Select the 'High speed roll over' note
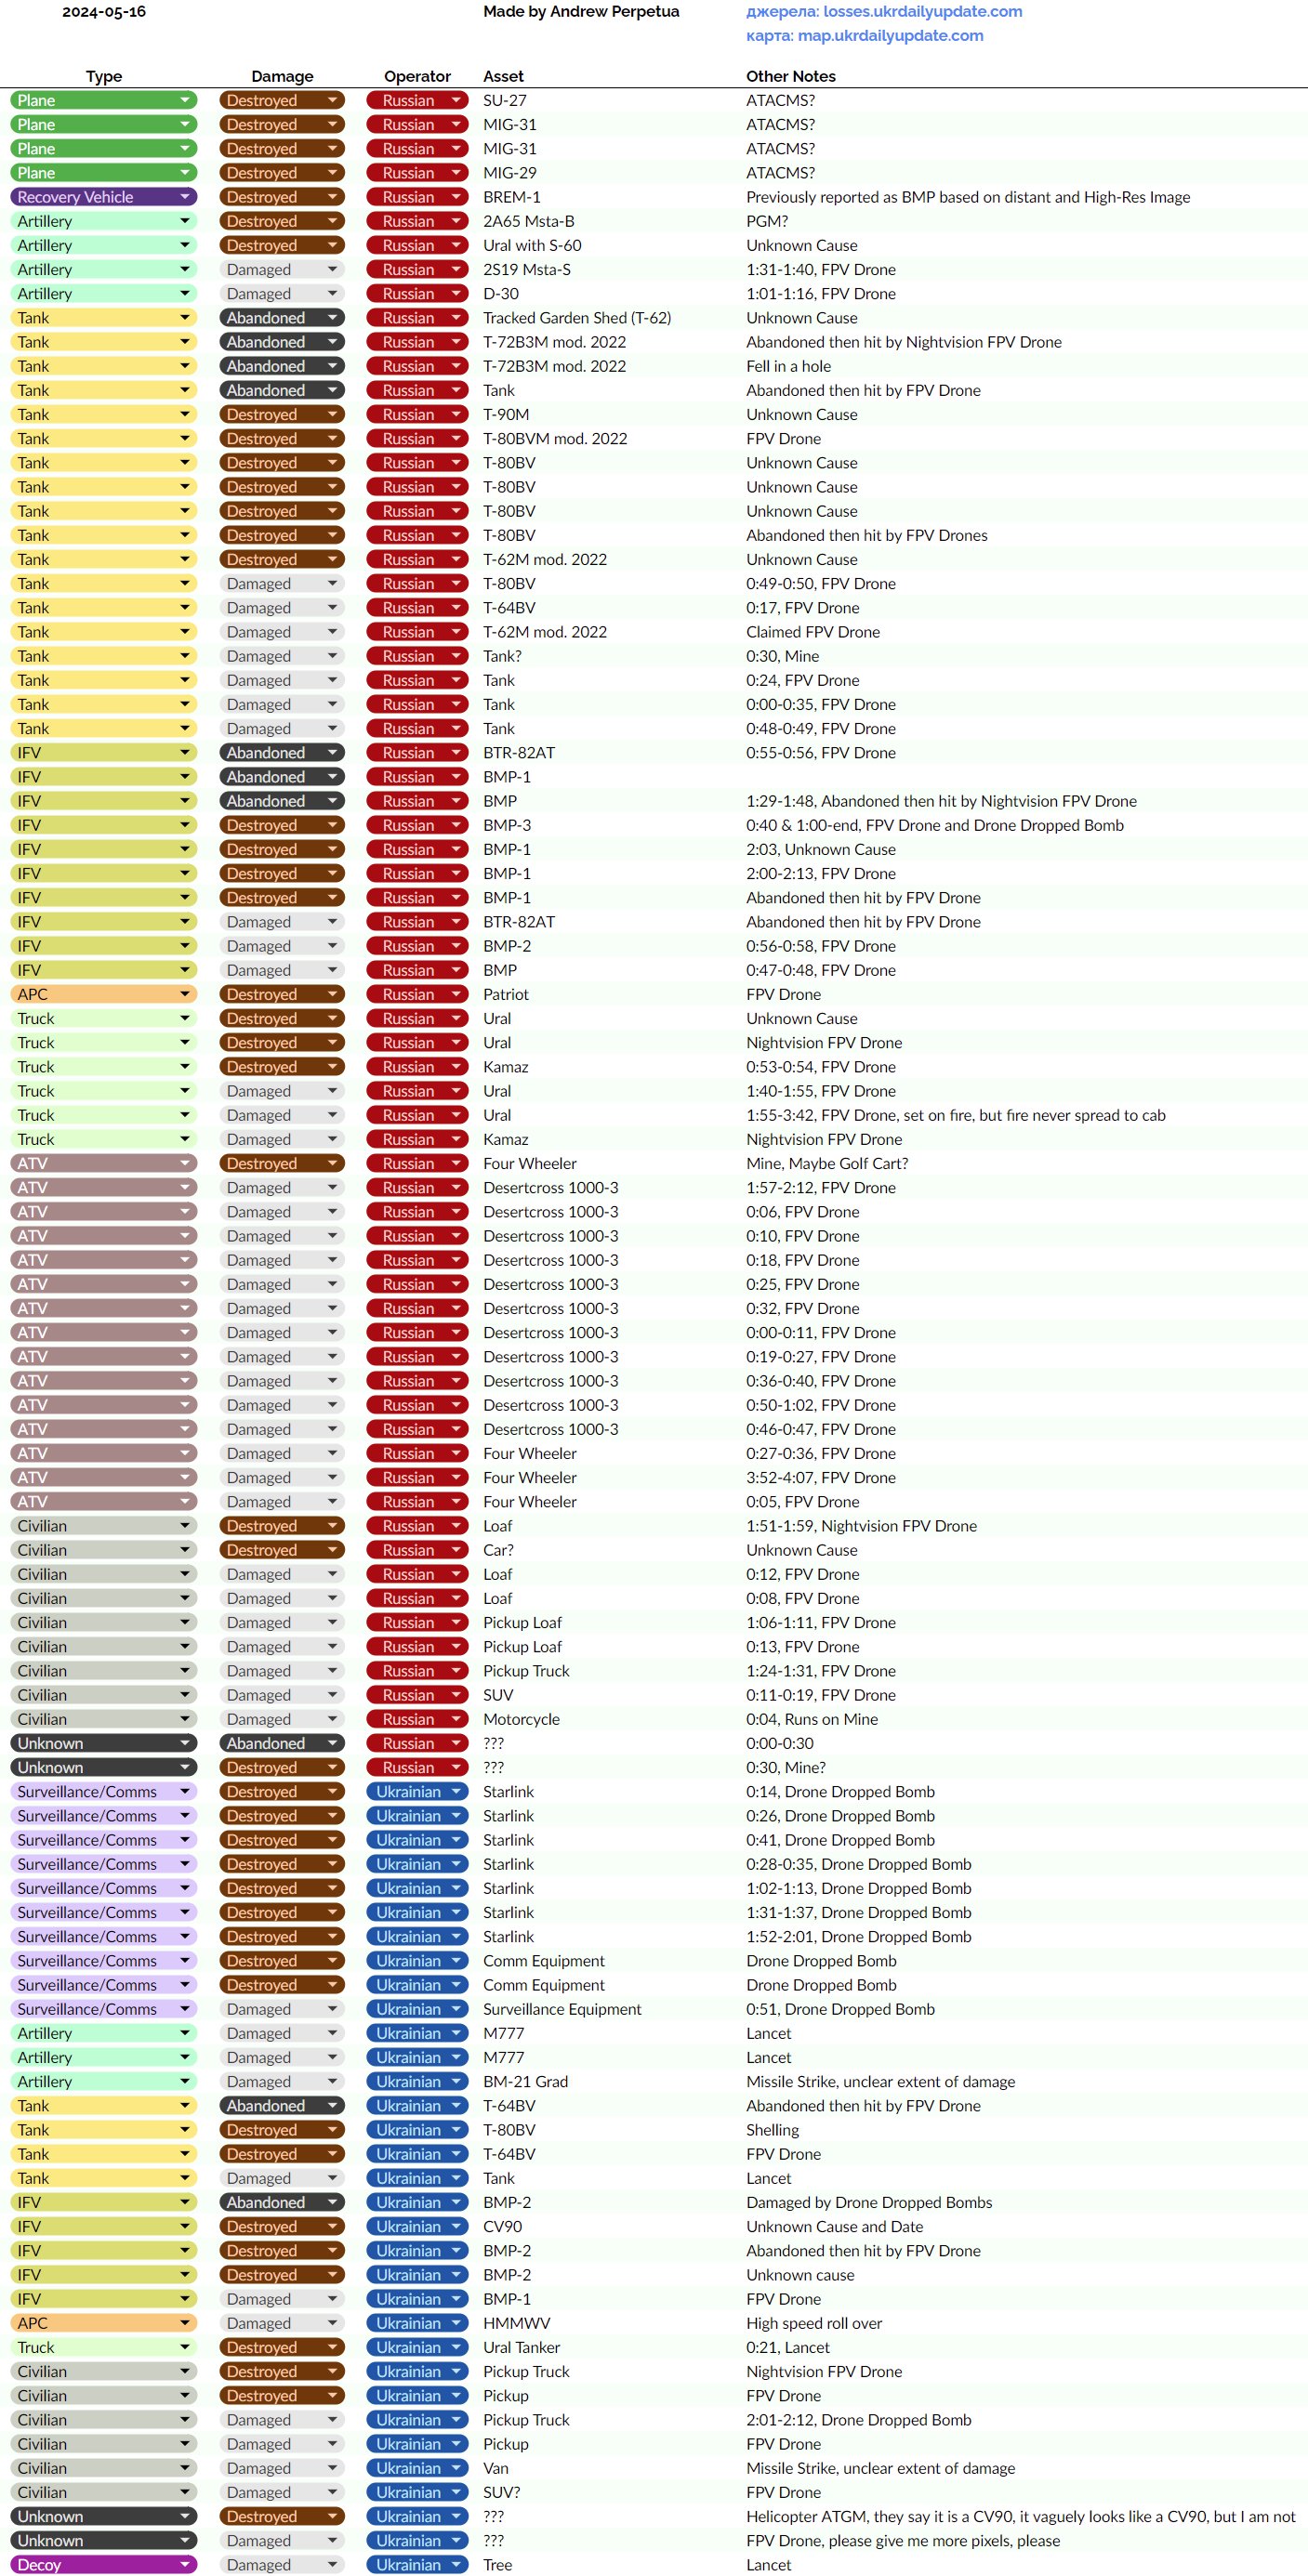The width and height of the screenshot is (1308, 2576). point(814,2323)
